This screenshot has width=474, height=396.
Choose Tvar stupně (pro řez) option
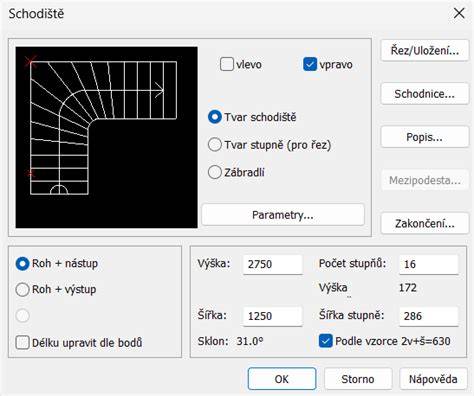215,145
